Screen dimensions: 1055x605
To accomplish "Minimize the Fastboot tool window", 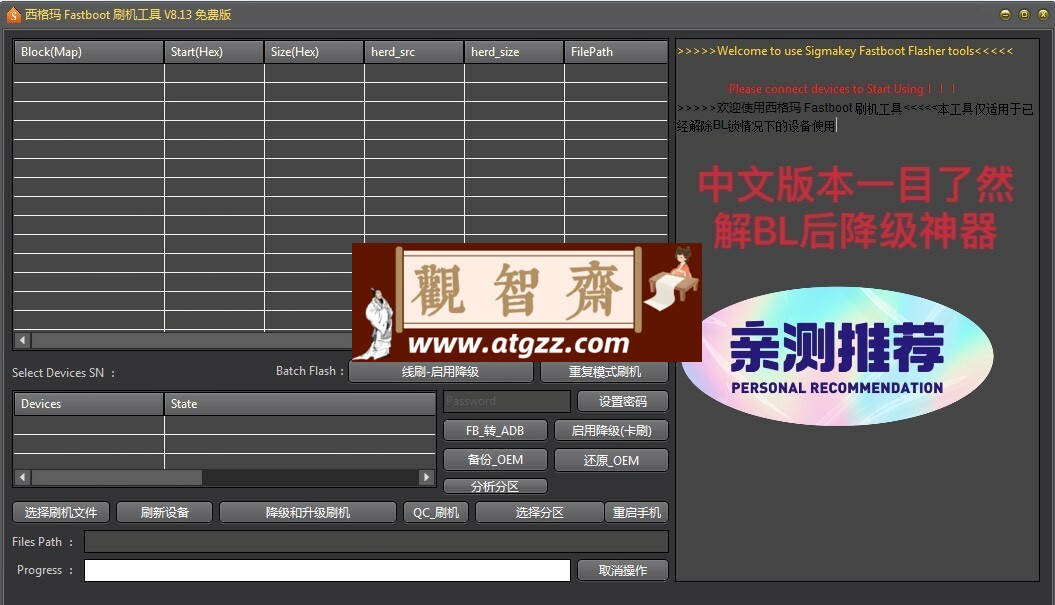I will 1005,14.
